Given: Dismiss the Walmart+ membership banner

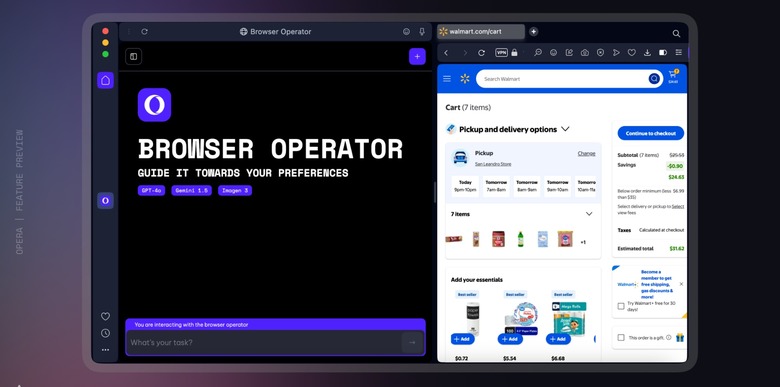Looking at the screenshot, I should [x=681, y=284].
